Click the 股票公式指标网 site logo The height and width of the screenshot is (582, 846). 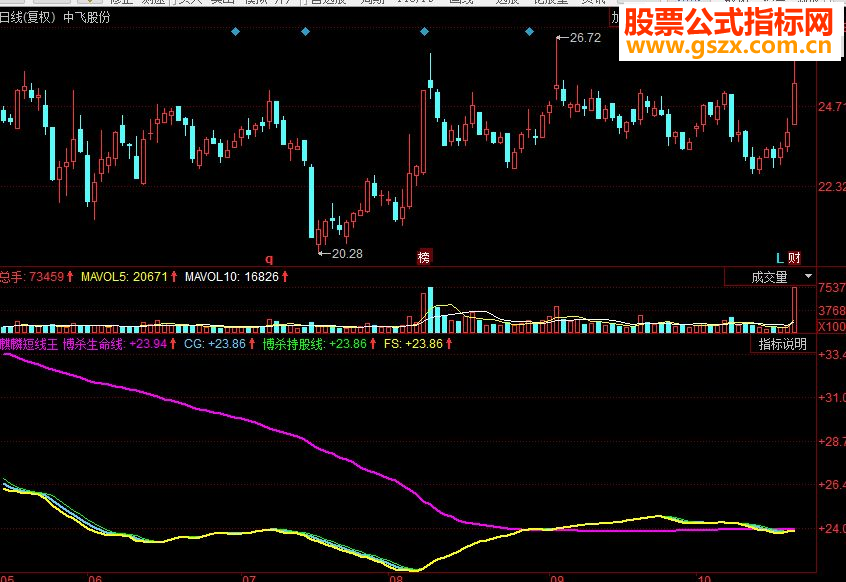pos(724,20)
